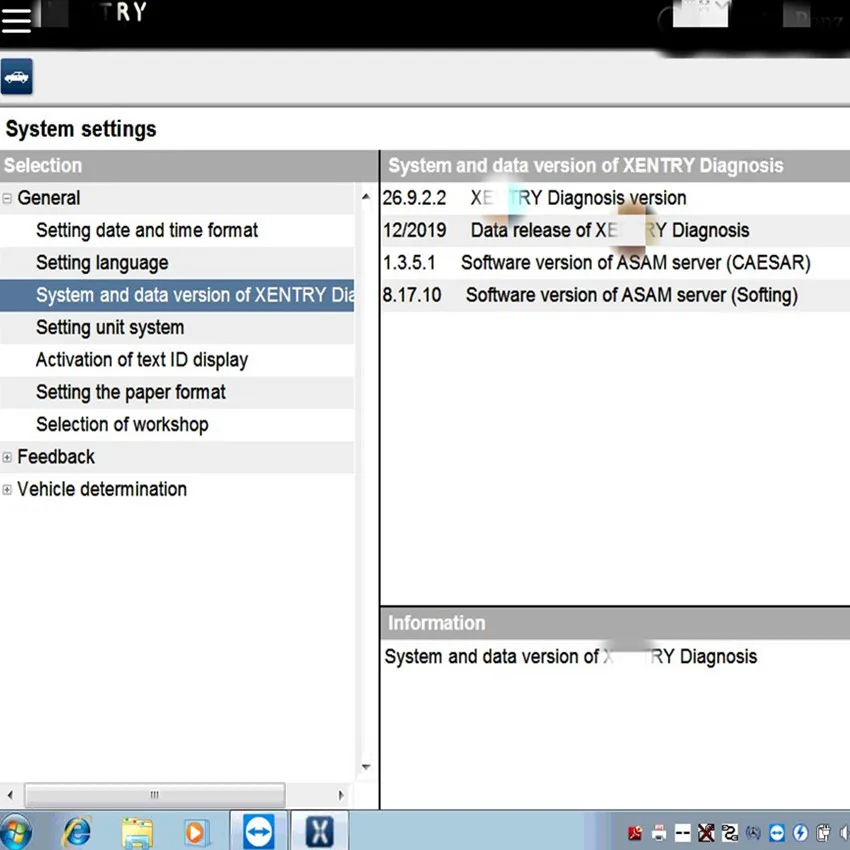Click the 12/2019 data release value
The image size is (850, 850).
pos(415,230)
